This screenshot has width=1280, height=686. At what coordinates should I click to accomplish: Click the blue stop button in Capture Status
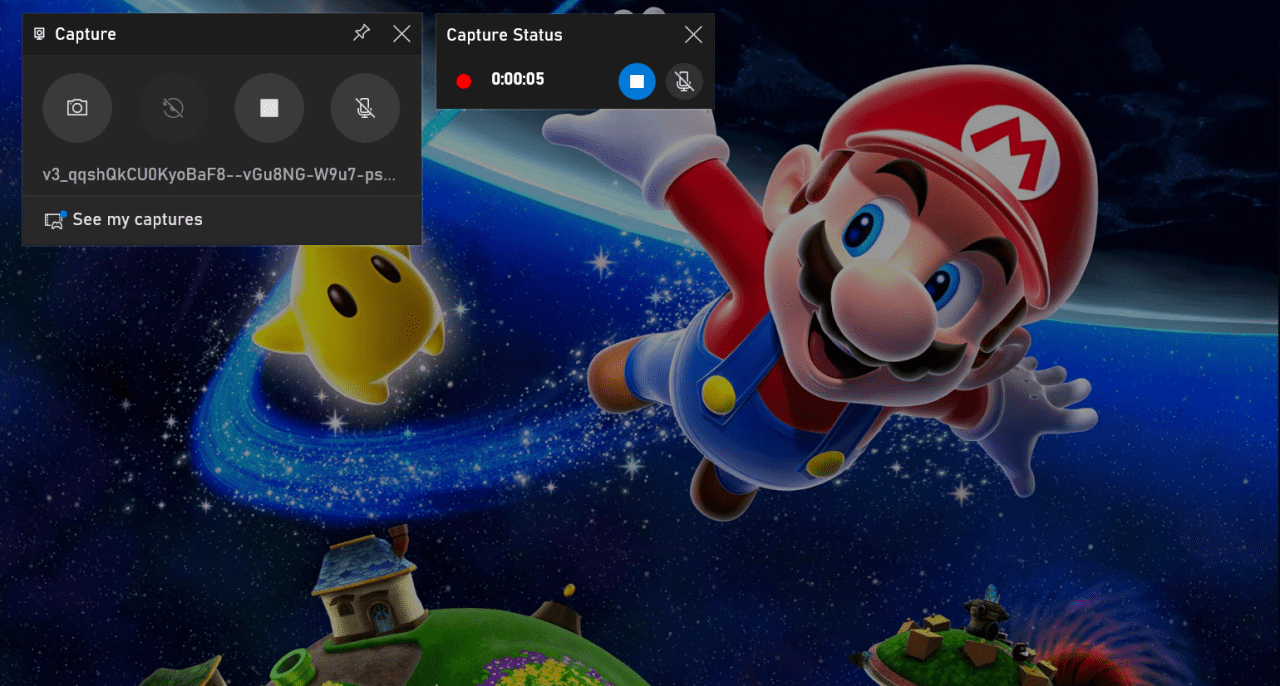point(637,81)
